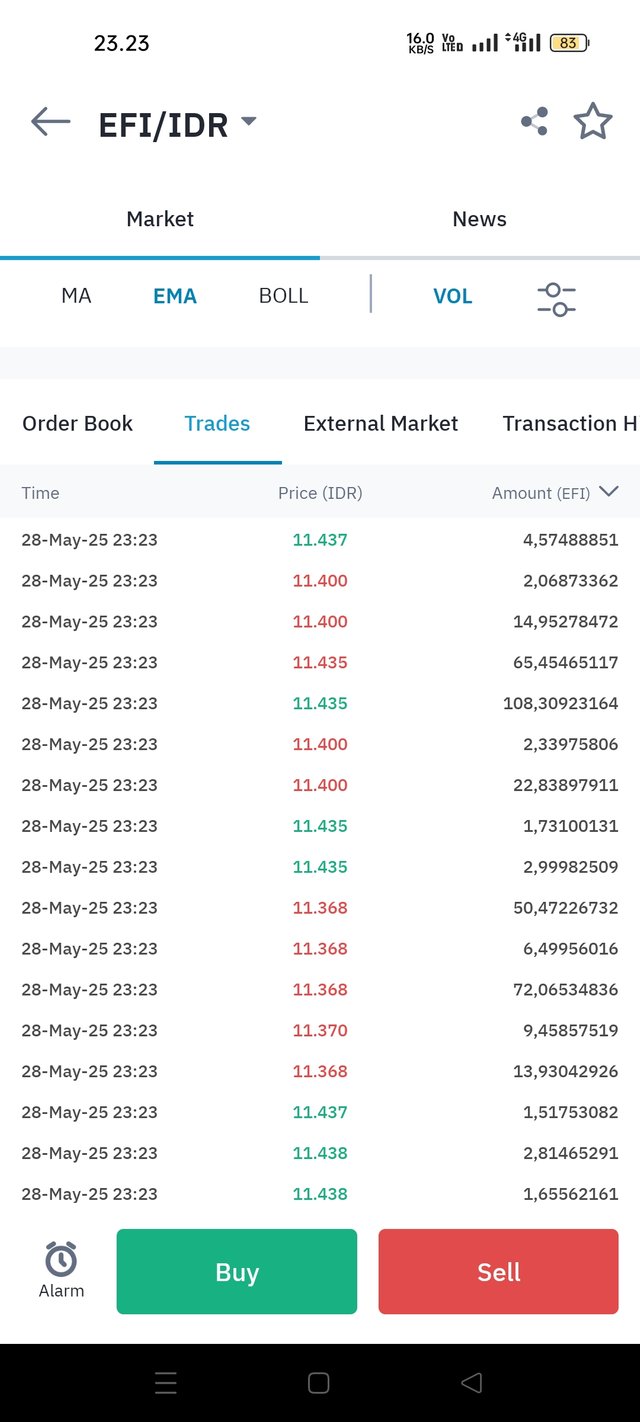The height and width of the screenshot is (1422, 640).
Task: Toggle the VOL indicator
Action: click(x=452, y=296)
